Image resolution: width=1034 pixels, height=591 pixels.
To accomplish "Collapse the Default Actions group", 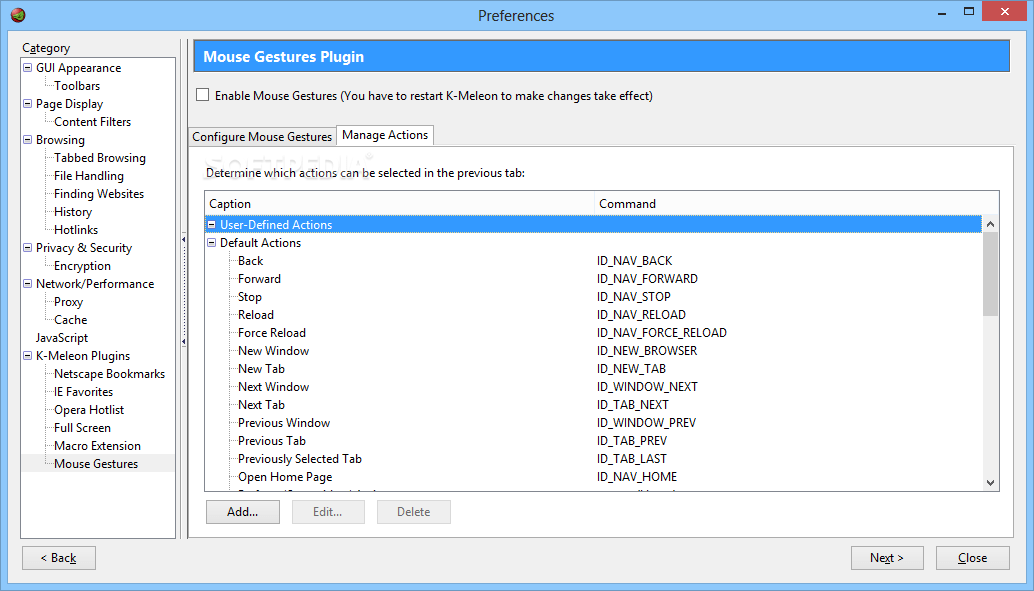I will click(212, 243).
